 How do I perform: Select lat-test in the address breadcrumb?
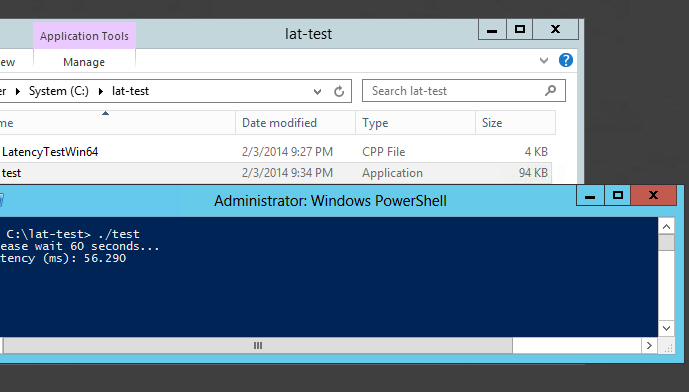(x=131, y=91)
